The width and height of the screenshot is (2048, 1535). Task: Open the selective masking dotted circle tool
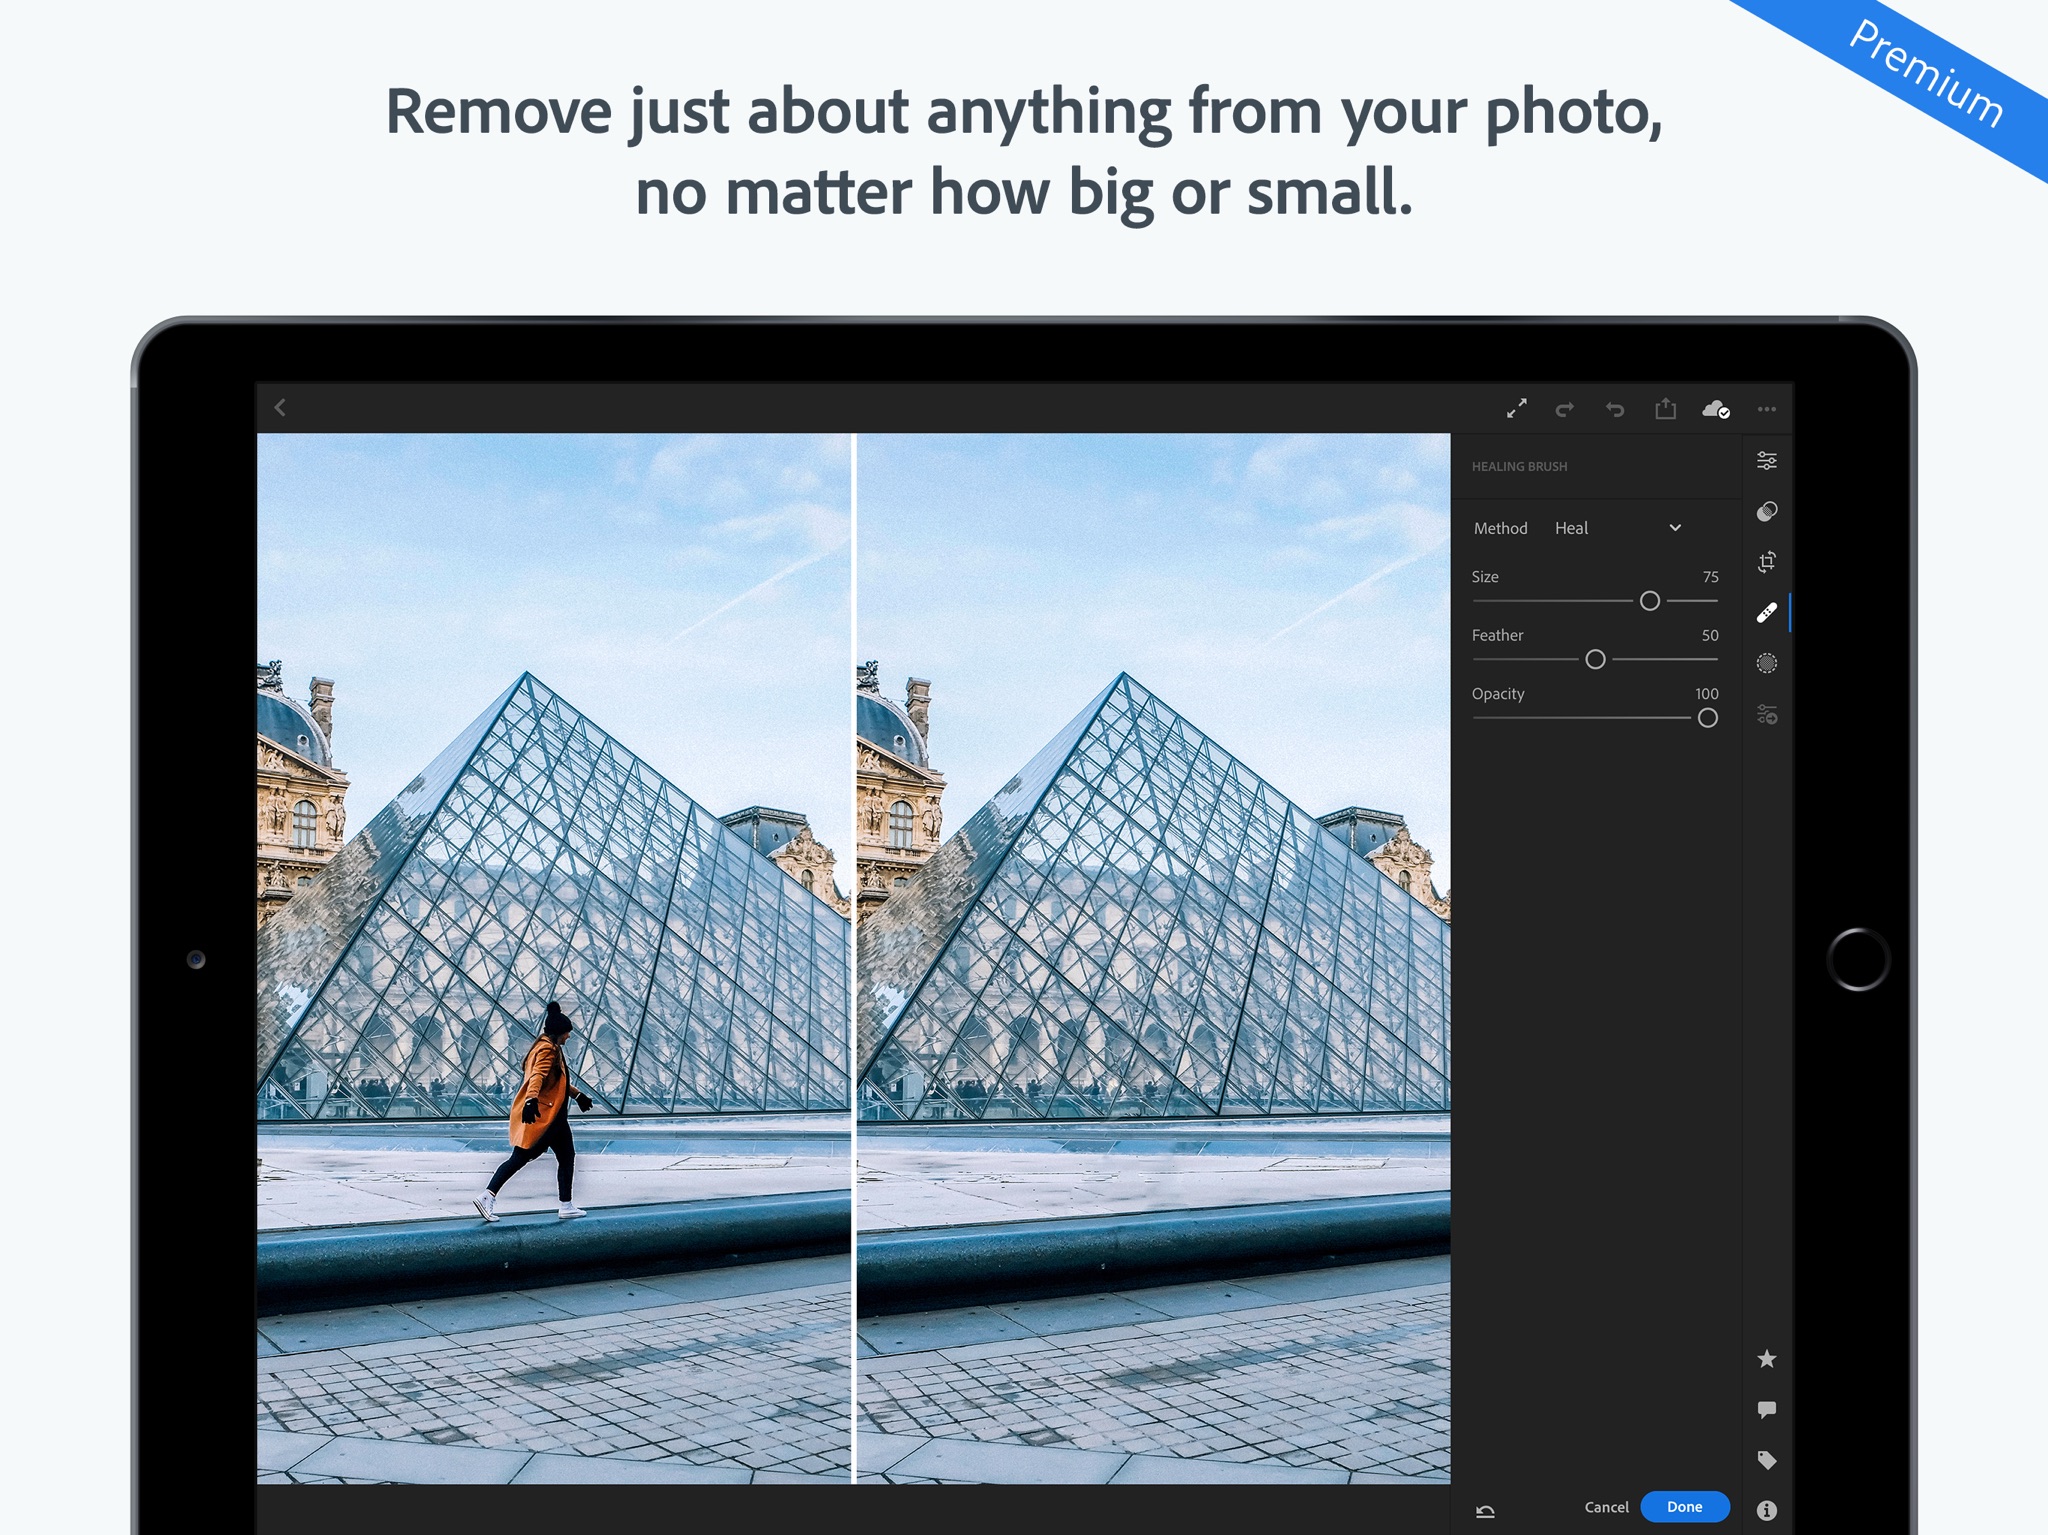pos(1767,663)
